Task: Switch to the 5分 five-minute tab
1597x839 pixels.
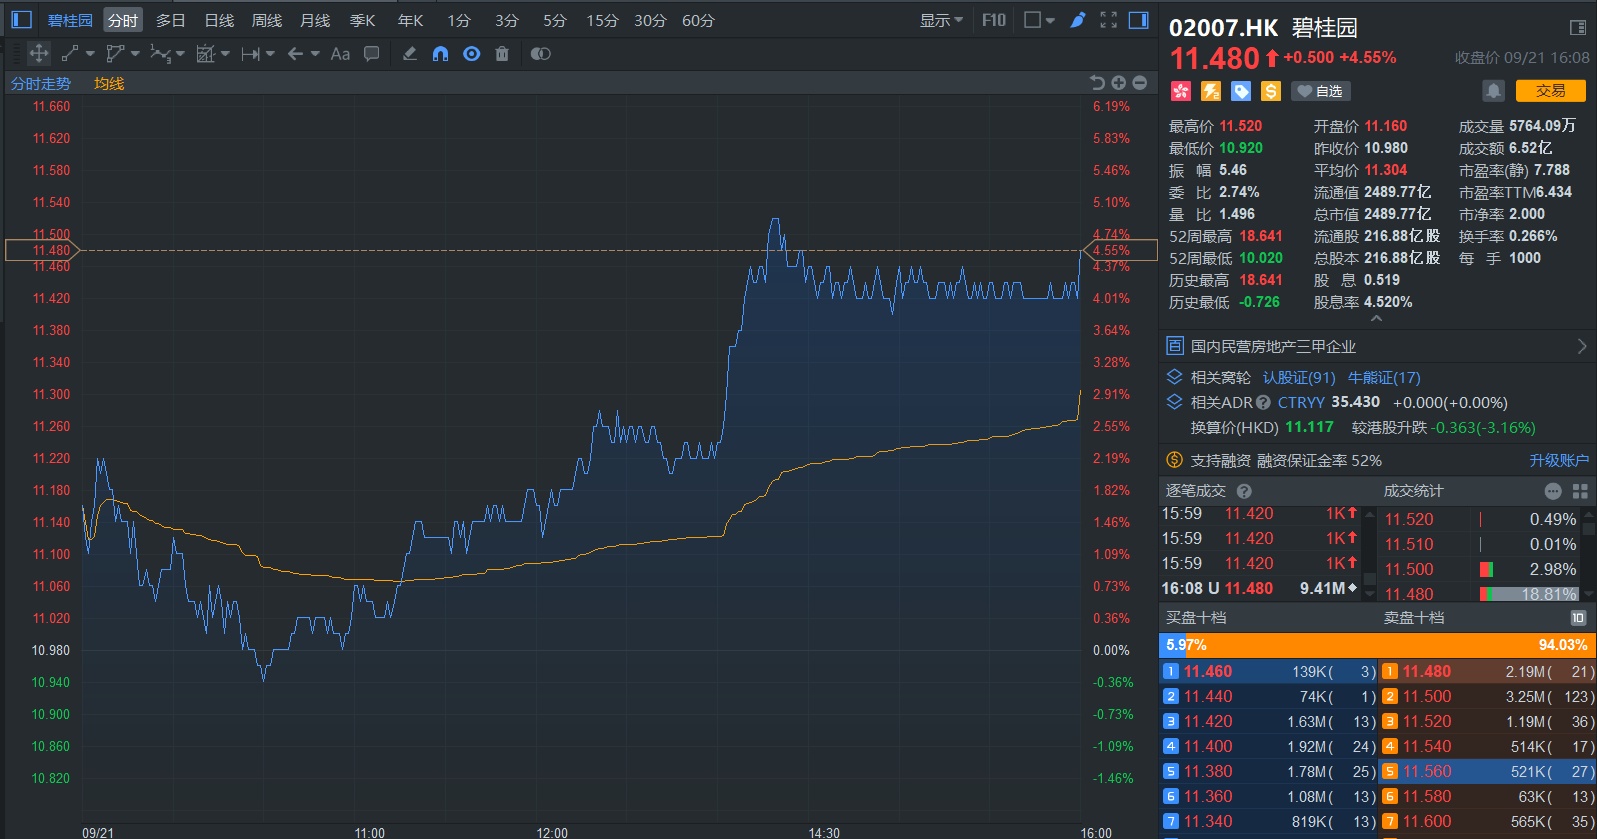Action: [x=554, y=20]
